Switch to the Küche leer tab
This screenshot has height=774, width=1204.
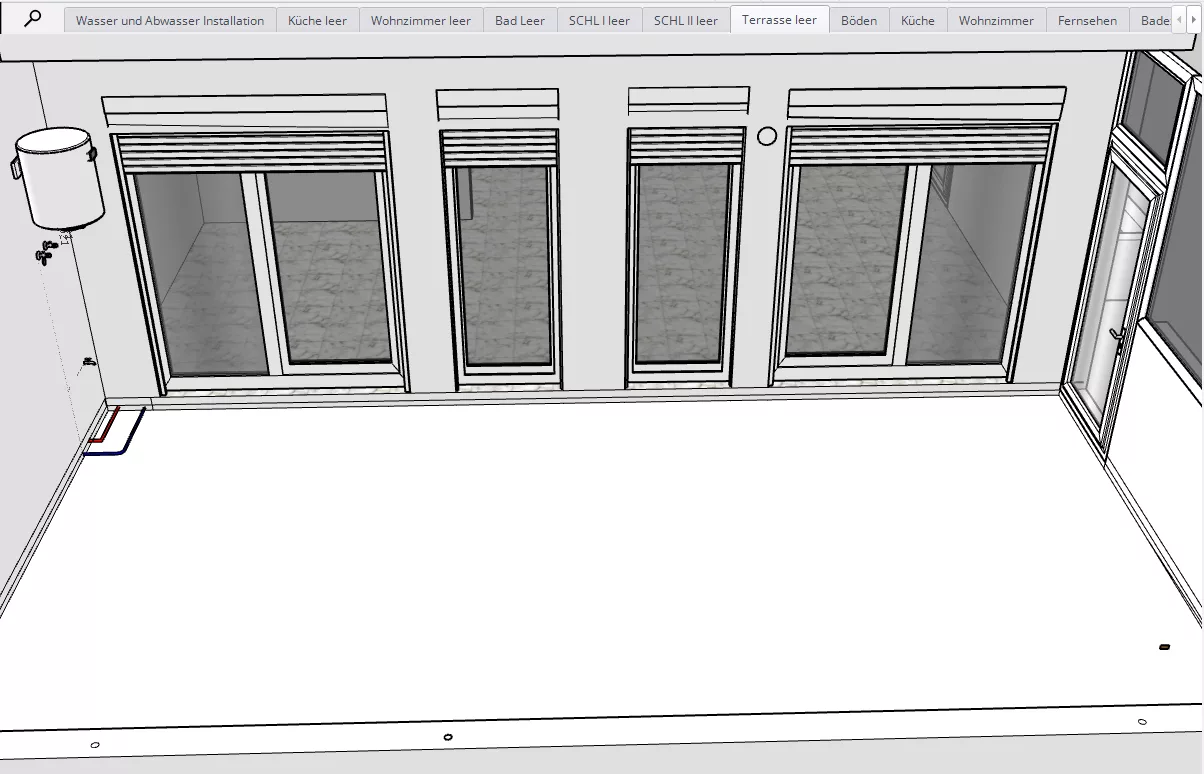coord(317,20)
